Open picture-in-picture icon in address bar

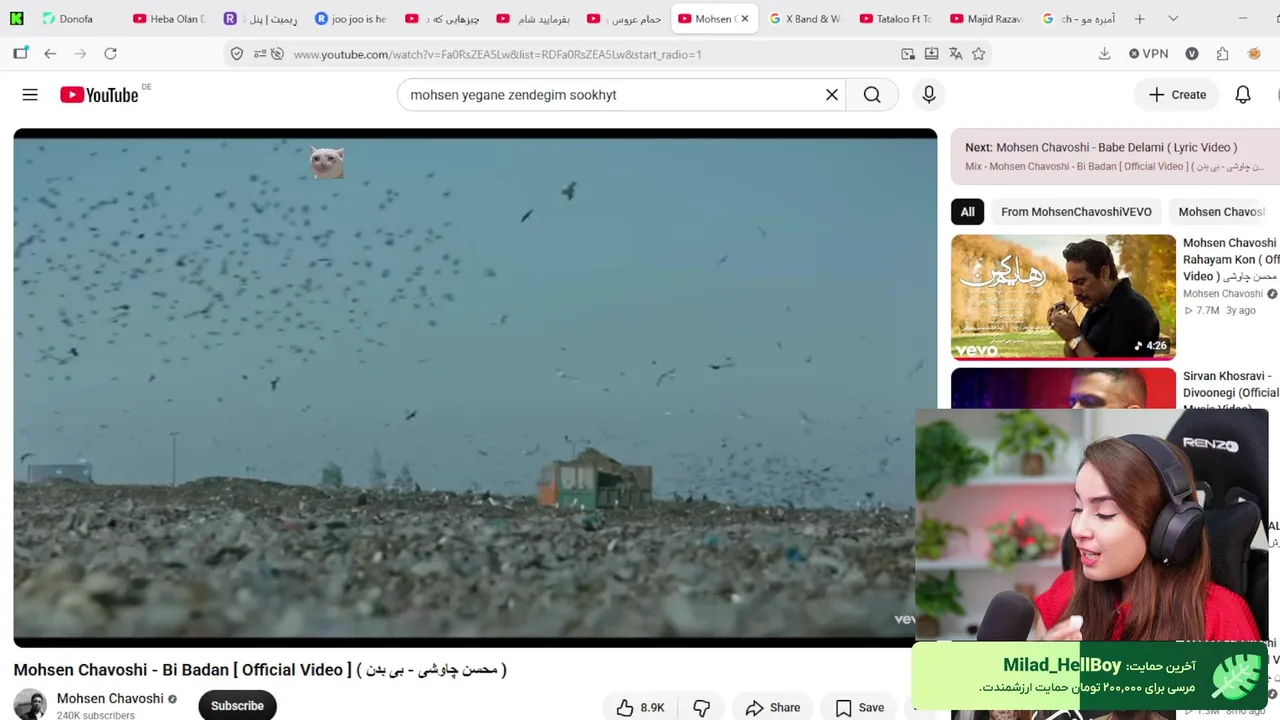coord(908,54)
